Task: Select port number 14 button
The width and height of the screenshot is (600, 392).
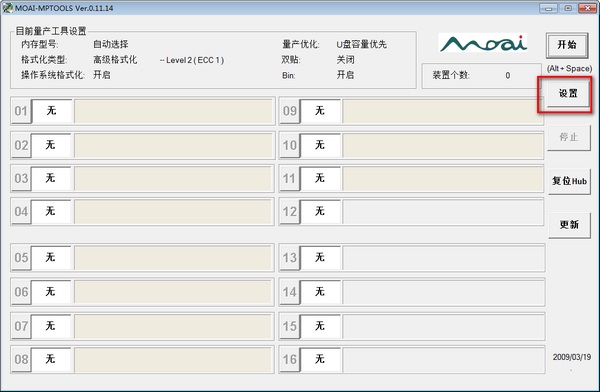Action: [290, 292]
